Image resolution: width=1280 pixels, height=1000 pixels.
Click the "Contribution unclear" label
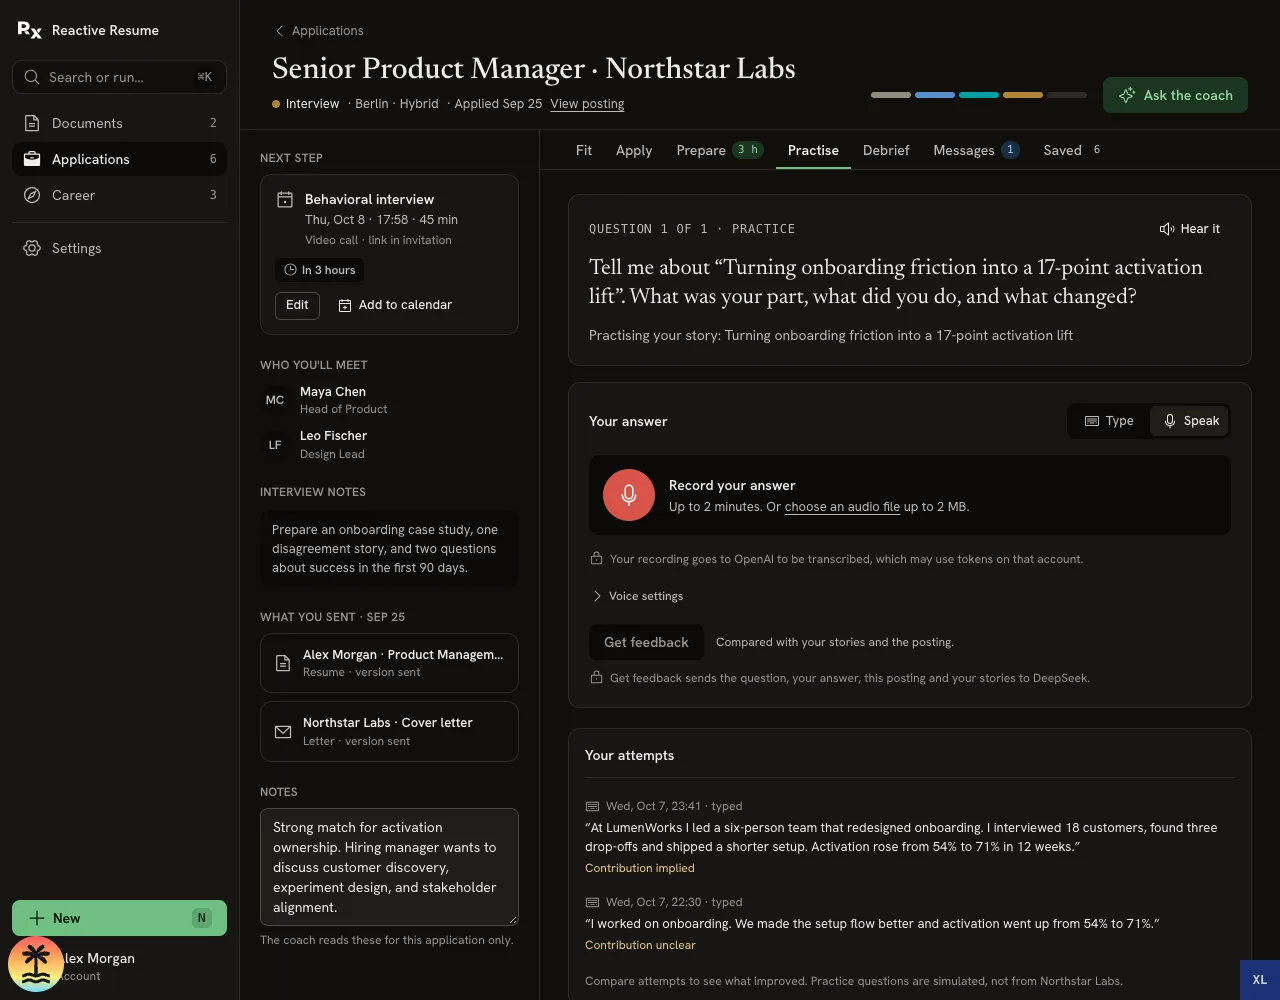pos(640,945)
